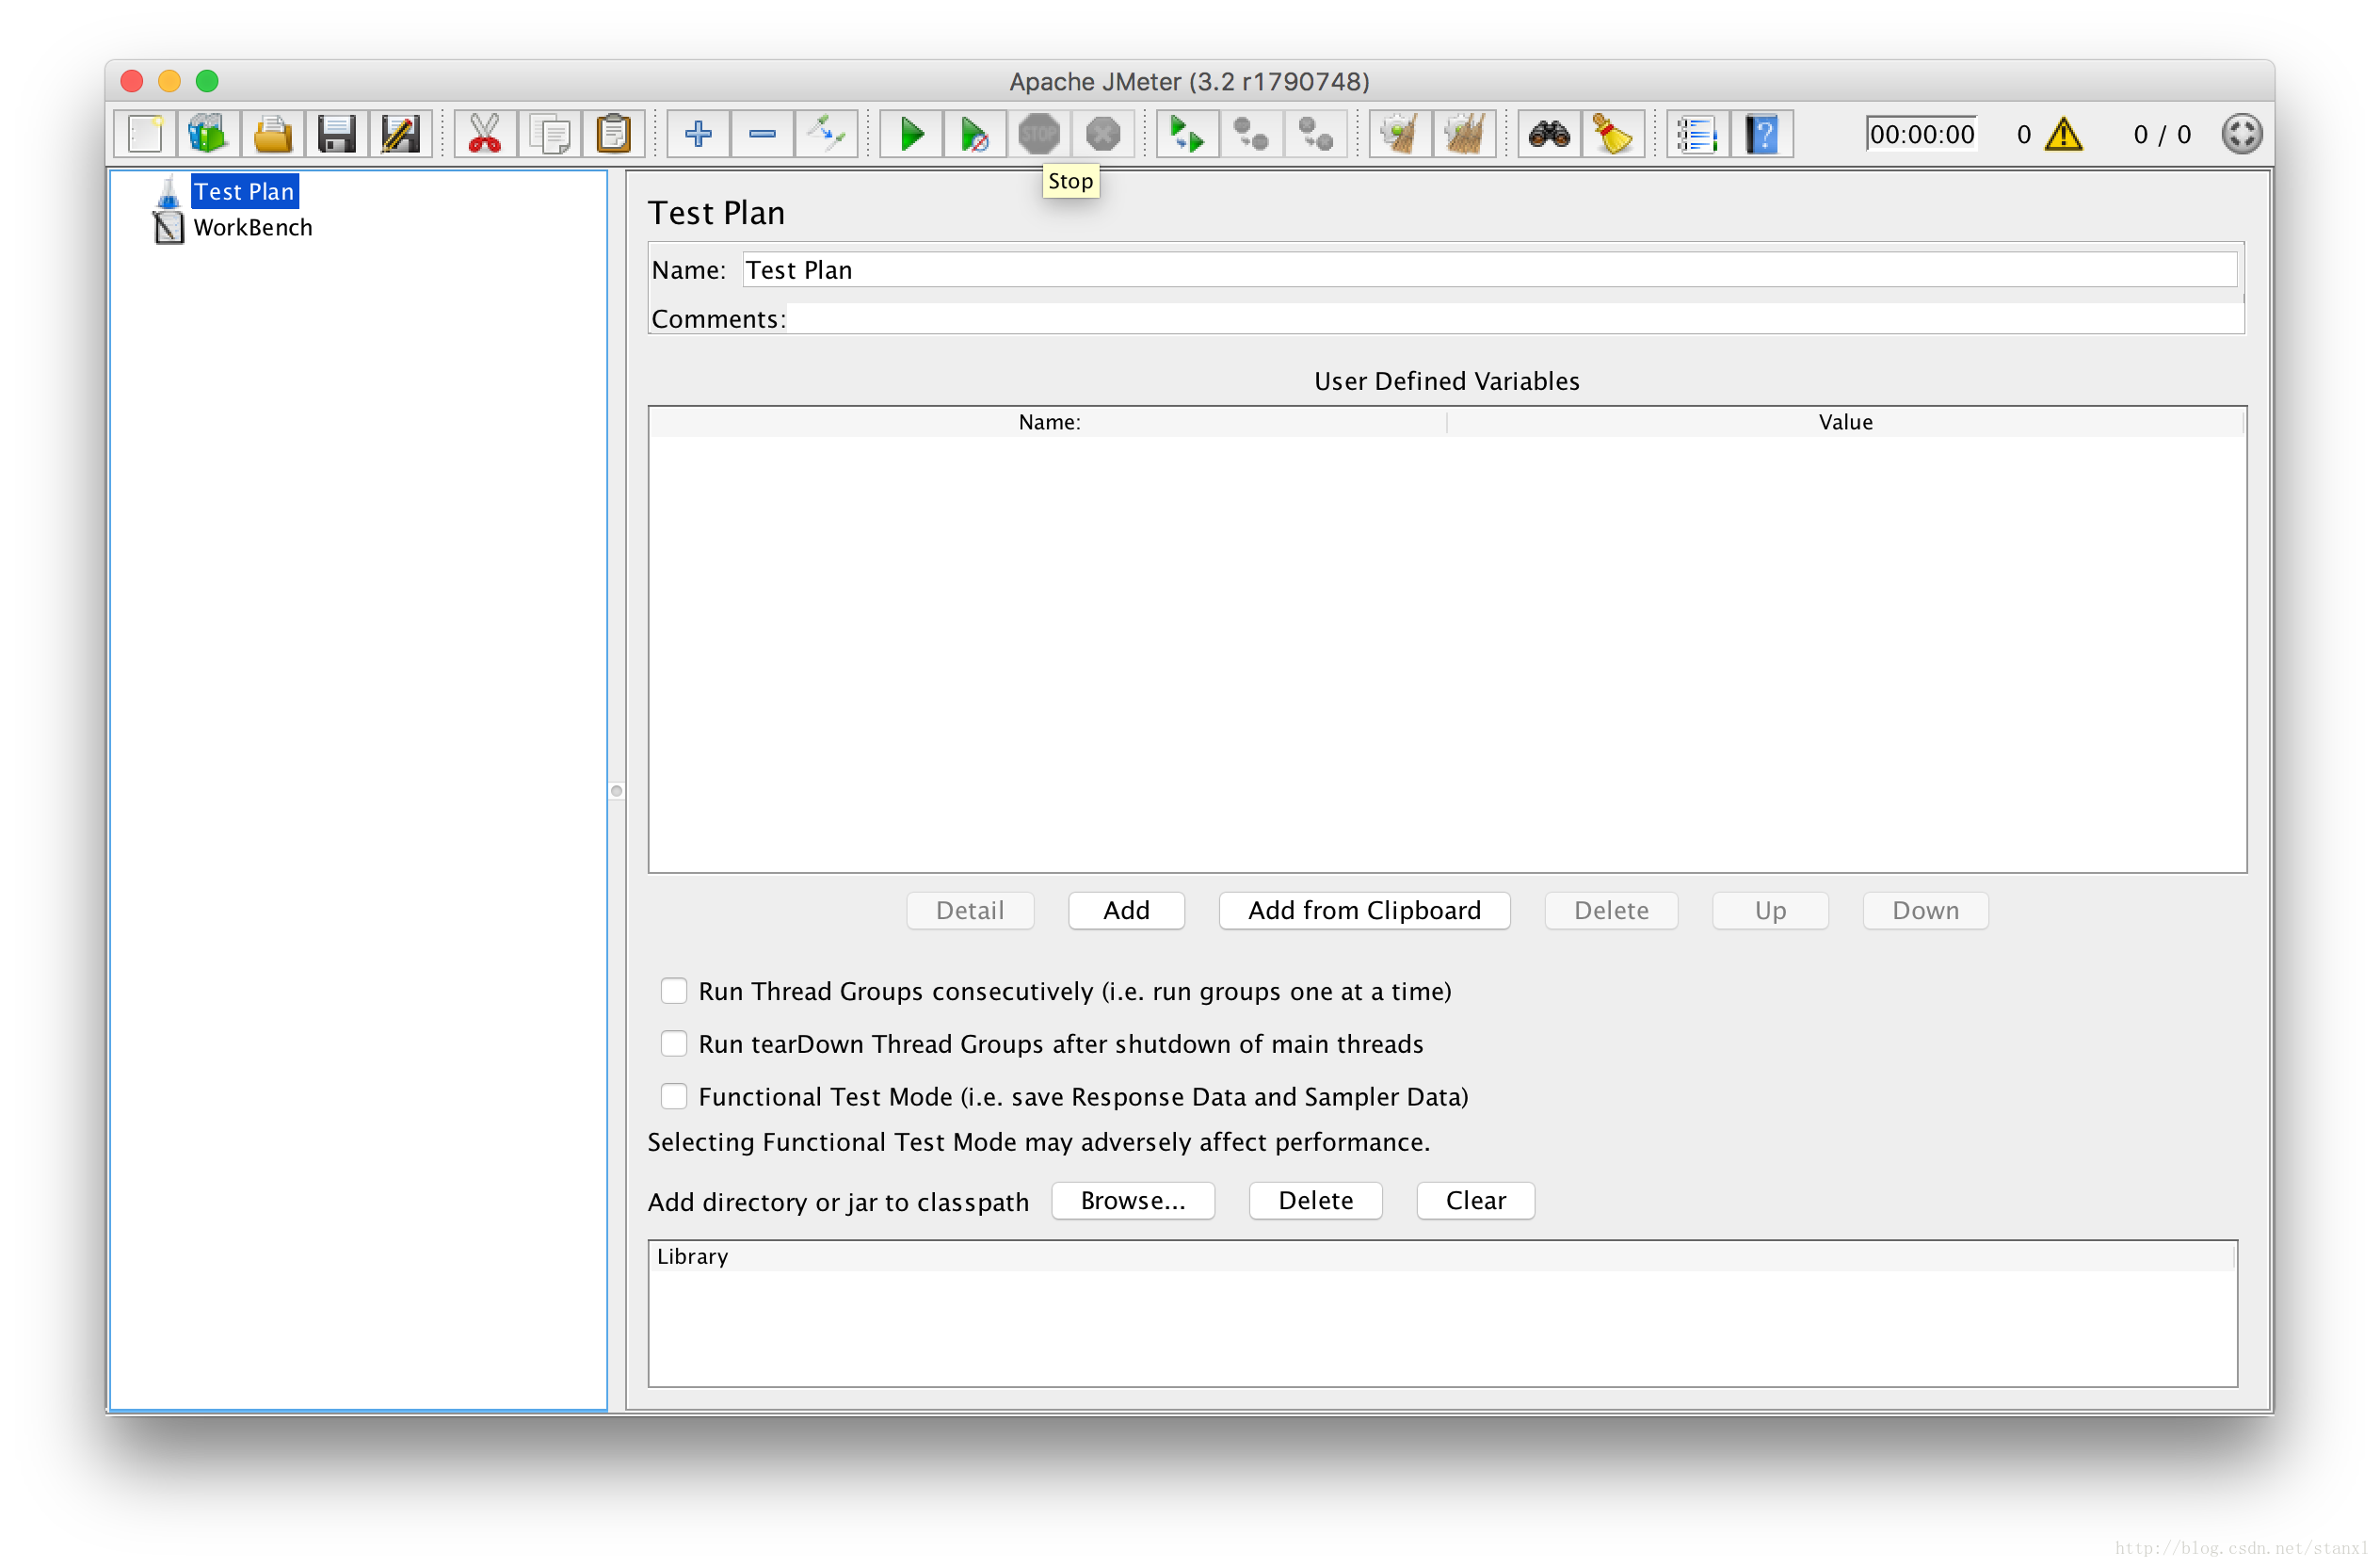Image resolution: width=2380 pixels, height=1567 pixels.
Task: Click the remote Shutdown all icon
Action: pos(1316,134)
